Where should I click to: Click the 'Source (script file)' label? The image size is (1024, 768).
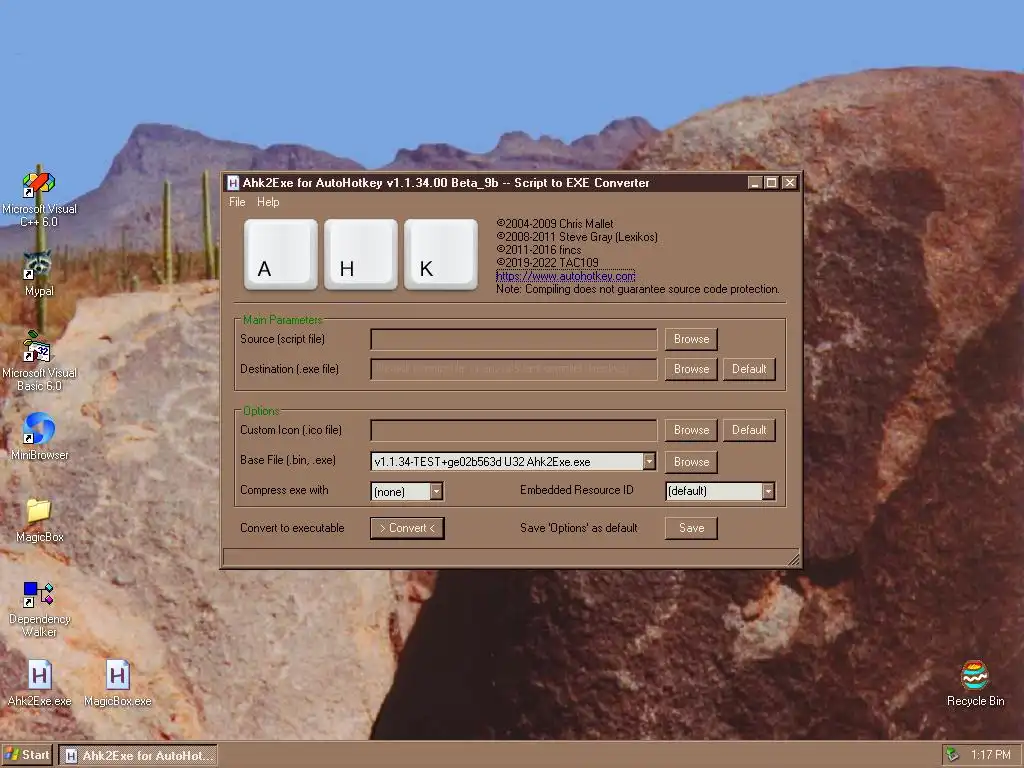[282, 339]
